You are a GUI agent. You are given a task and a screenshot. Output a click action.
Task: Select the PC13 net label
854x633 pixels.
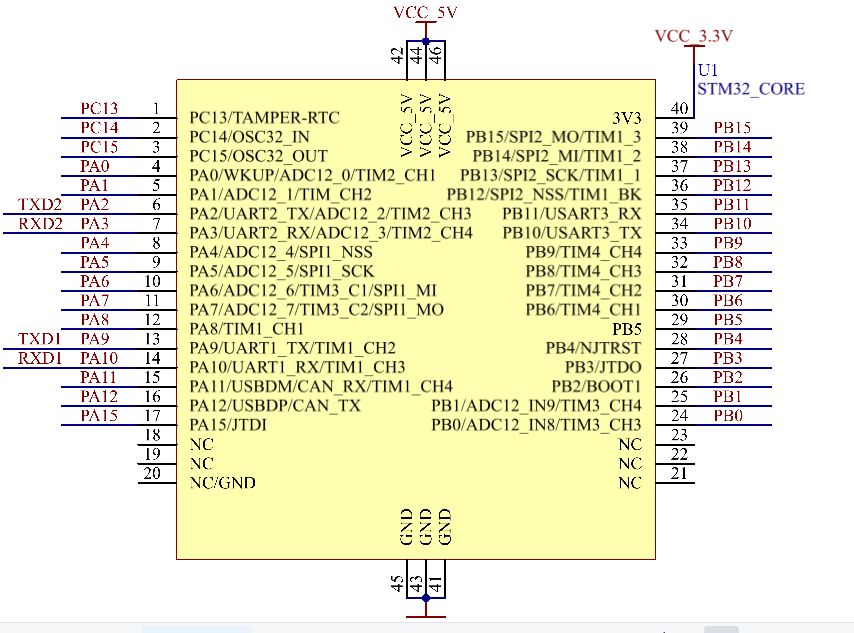[x=99, y=108]
